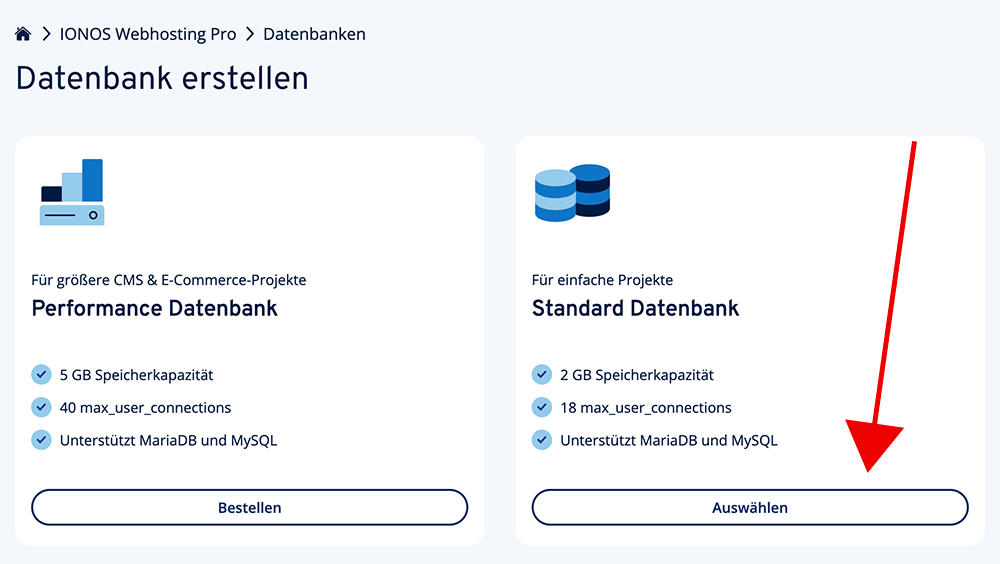Click the home icon in the breadcrumb

pos(23,34)
